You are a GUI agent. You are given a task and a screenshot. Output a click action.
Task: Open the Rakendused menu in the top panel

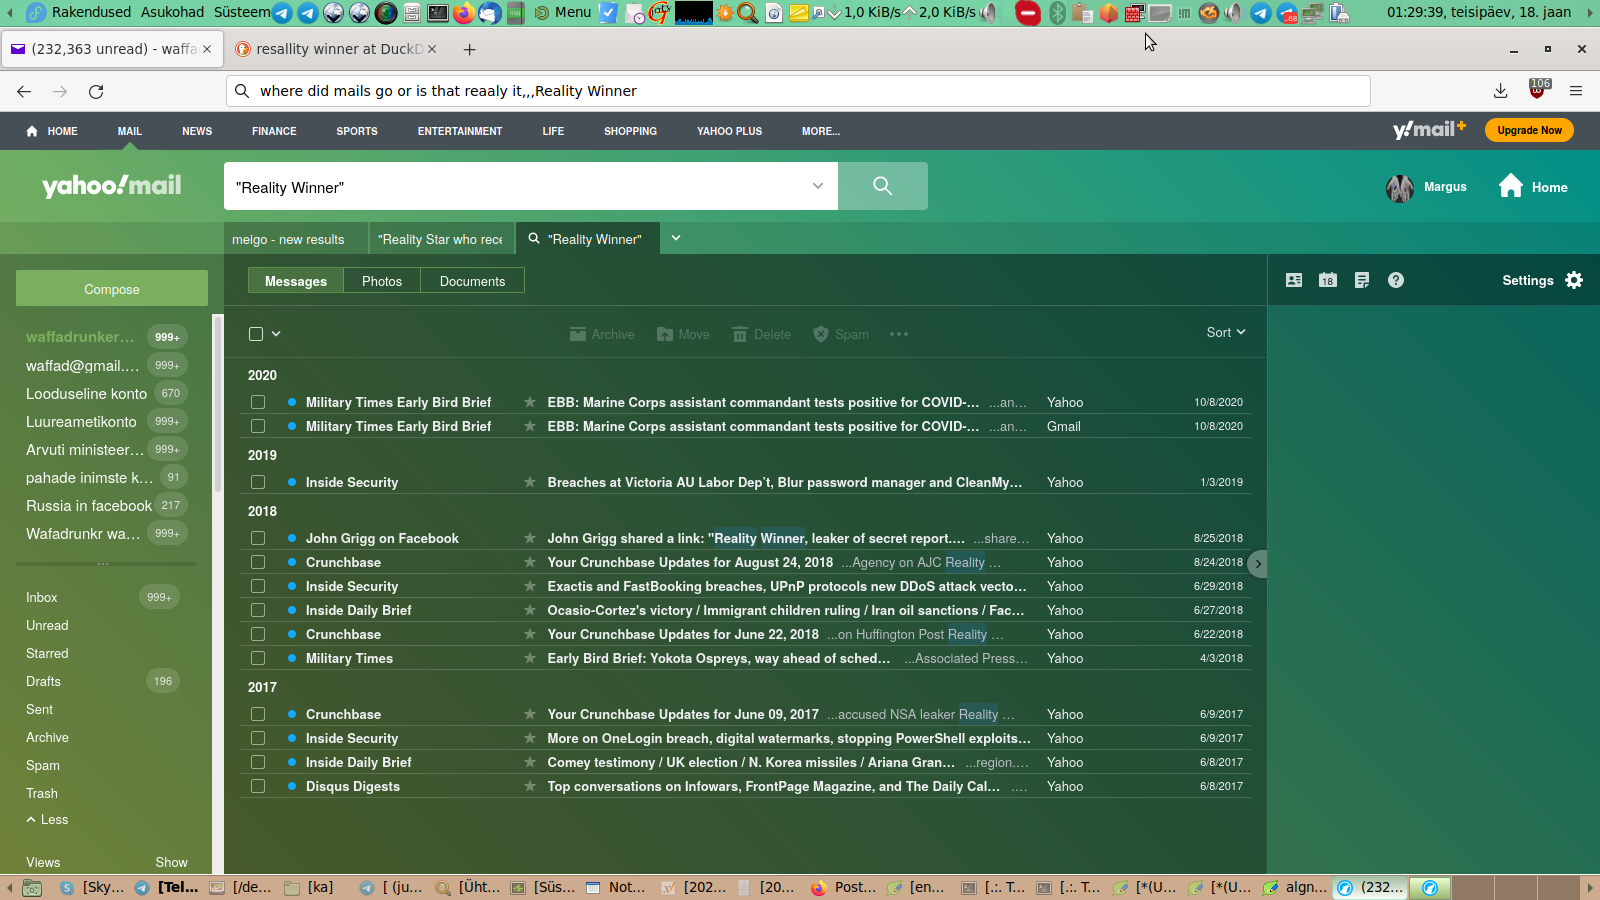[x=91, y=12]
